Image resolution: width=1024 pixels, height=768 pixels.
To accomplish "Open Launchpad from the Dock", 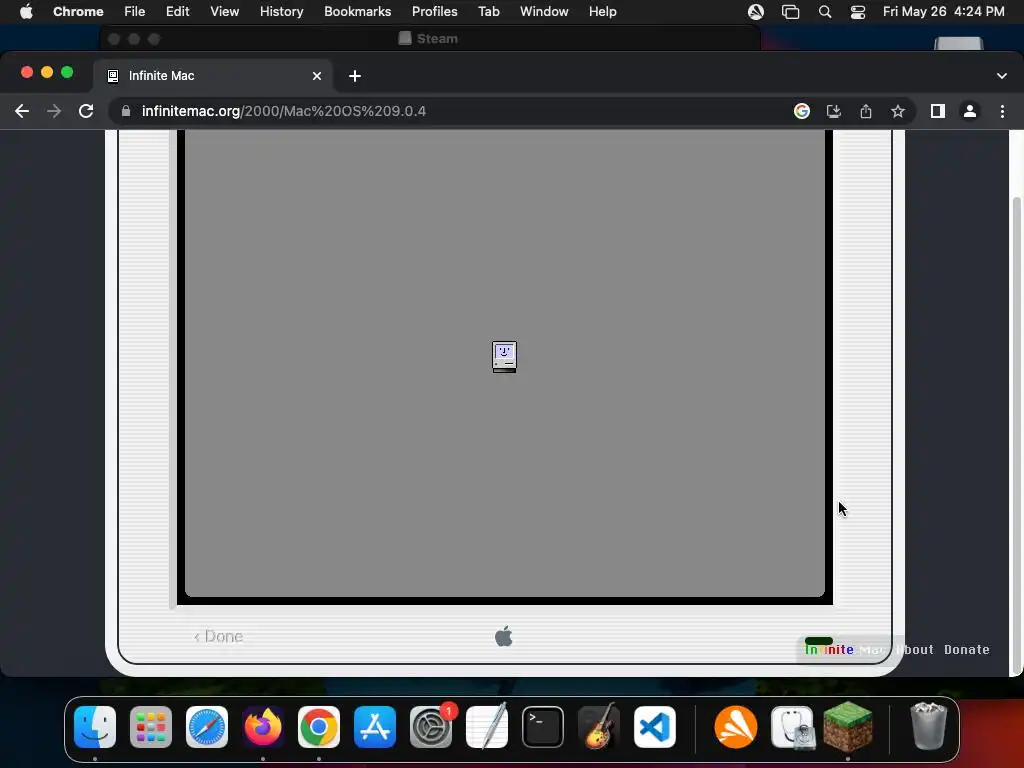I will (x=151, y=727).
